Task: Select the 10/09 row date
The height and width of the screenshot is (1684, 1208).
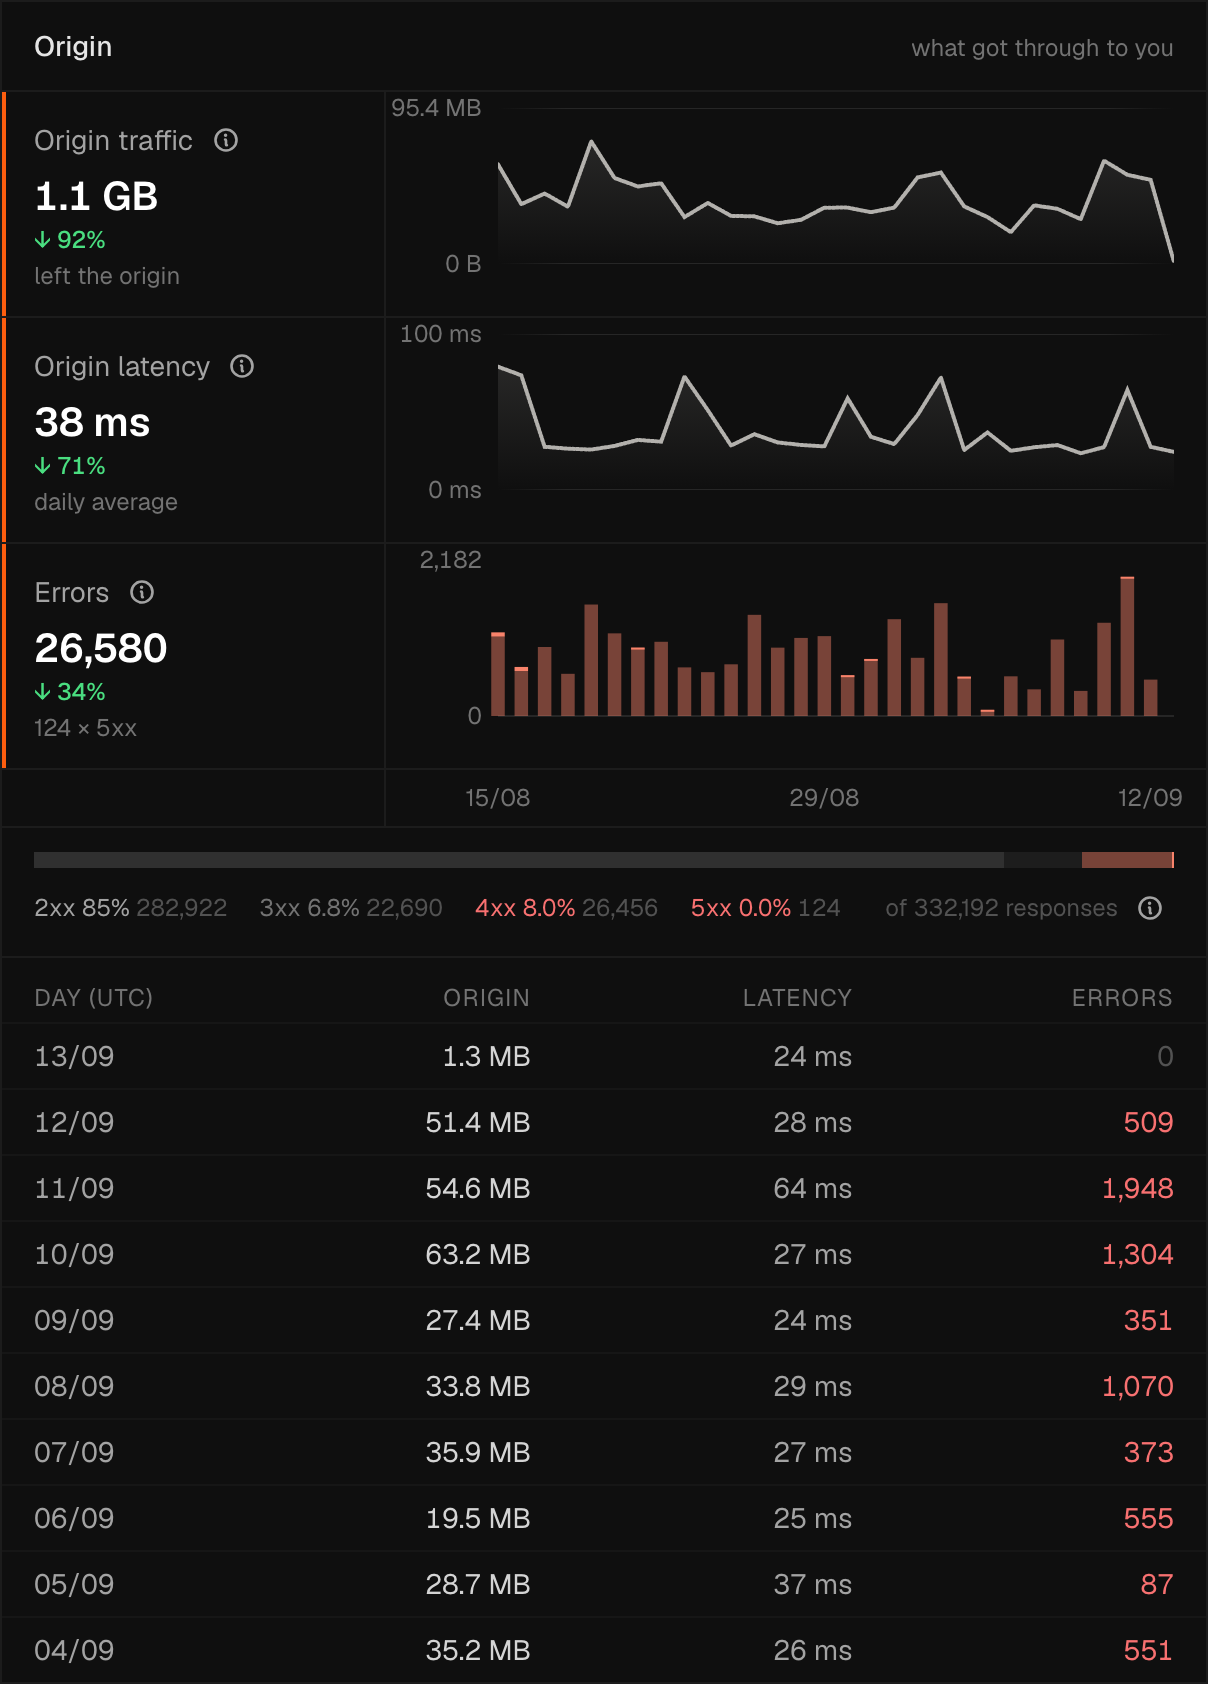Action: click(x=74, y=1254)
